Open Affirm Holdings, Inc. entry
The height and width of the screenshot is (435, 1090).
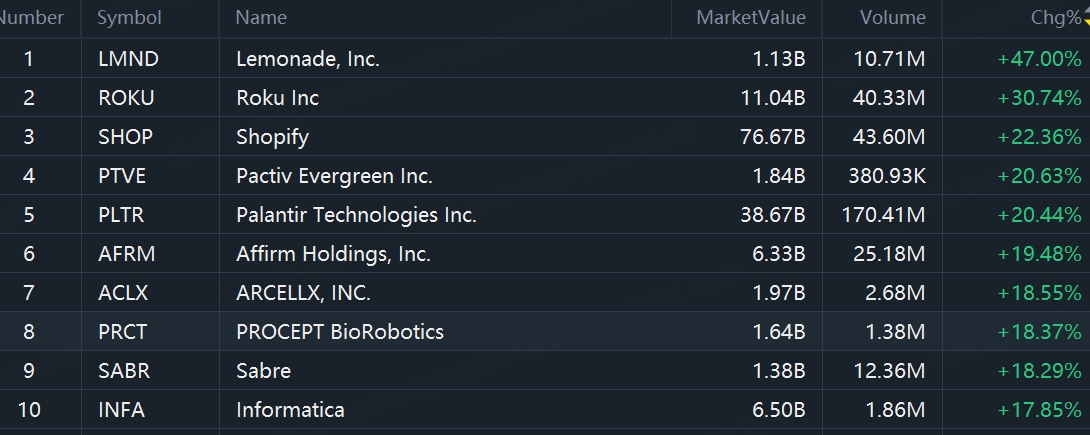click(x=333, y=254)
